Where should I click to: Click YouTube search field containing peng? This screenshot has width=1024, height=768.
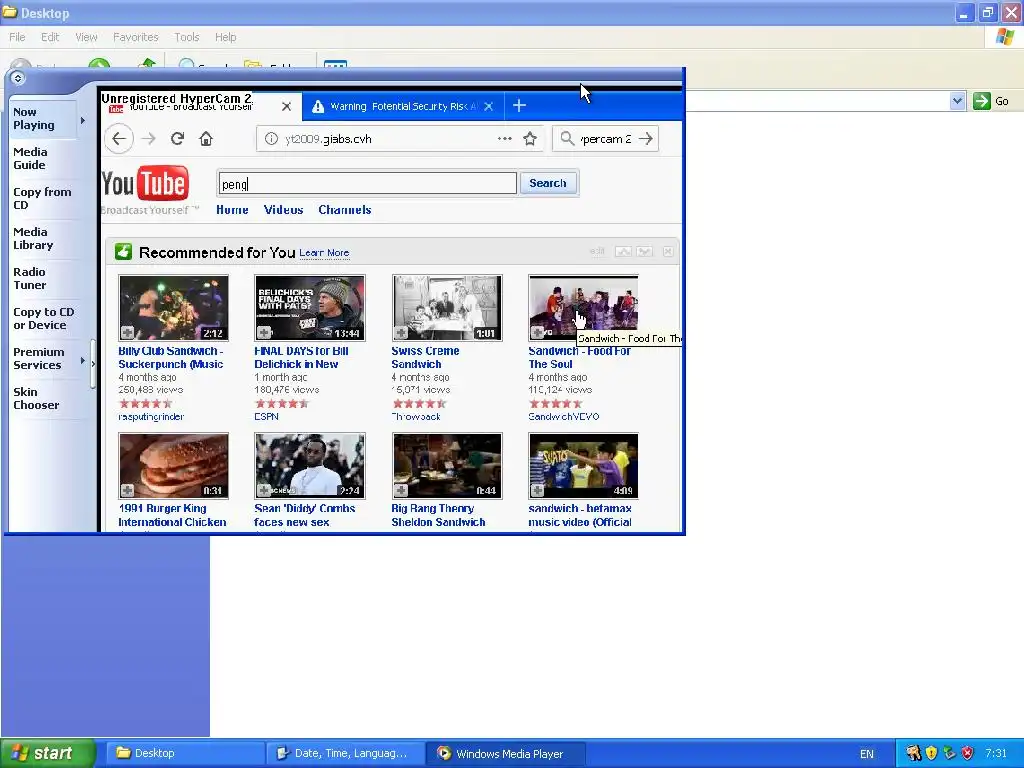pyautogui.click(x=368, y=184)
